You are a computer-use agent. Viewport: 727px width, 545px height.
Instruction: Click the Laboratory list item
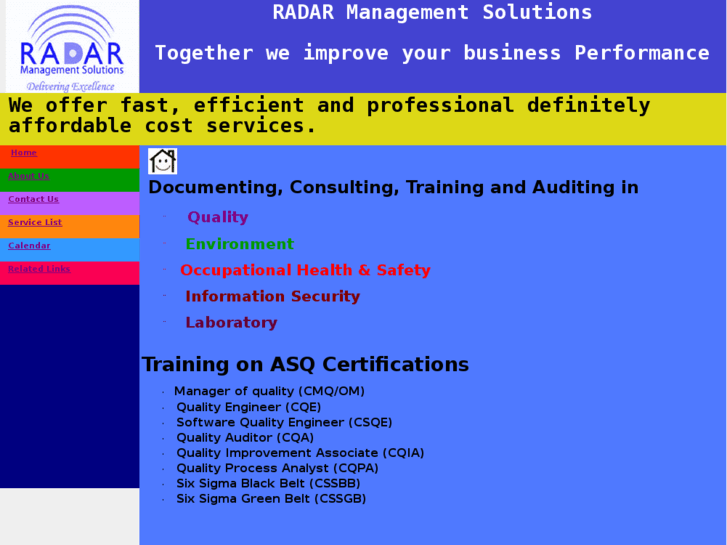click(231, 322)
